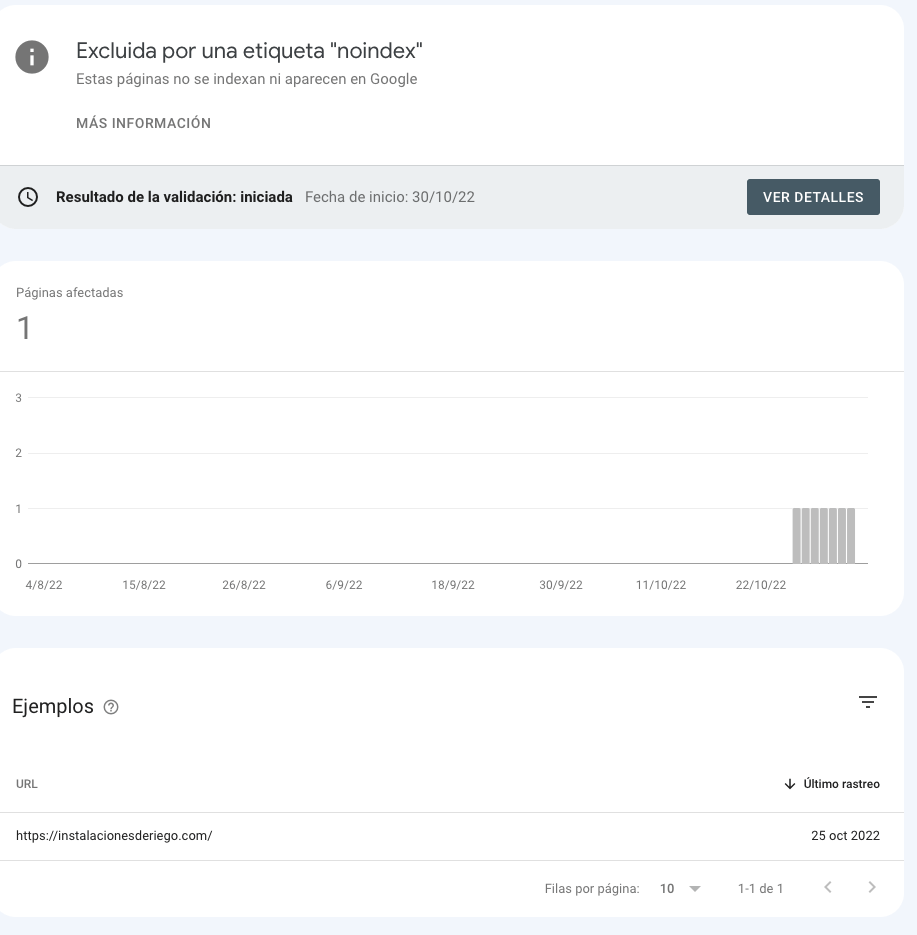Viewport: 917px width, 935px height.
Task: Click the sort arrow beside Último rastreo
Action: click(x=790, y=784)
